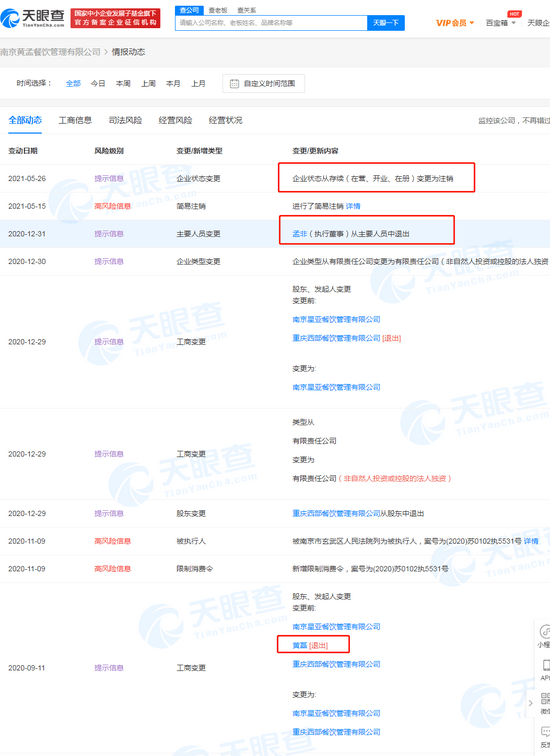The image size is (550, 756).
Task: Switch to the 工商信息 tab
Action: click(x=75, y=120)
